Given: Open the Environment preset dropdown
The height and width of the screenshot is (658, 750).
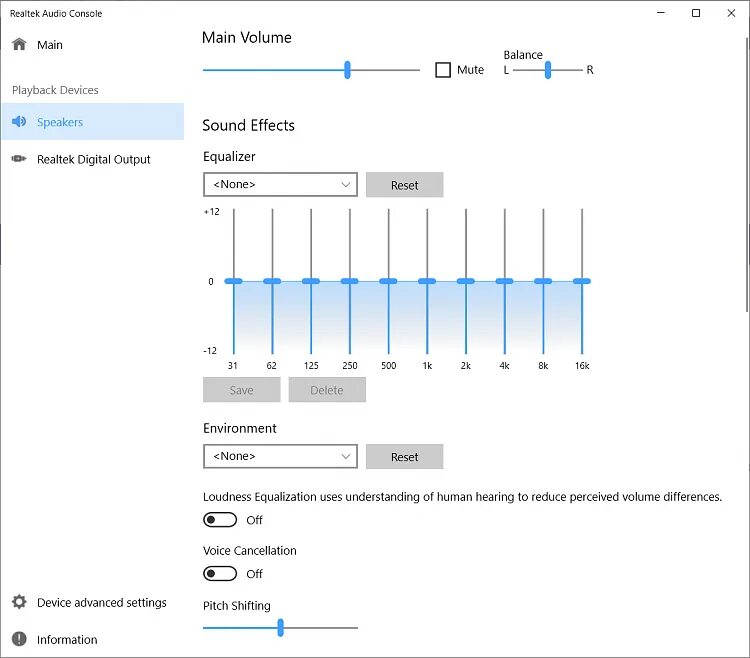Looking at the screenshot, I should 280,456.
